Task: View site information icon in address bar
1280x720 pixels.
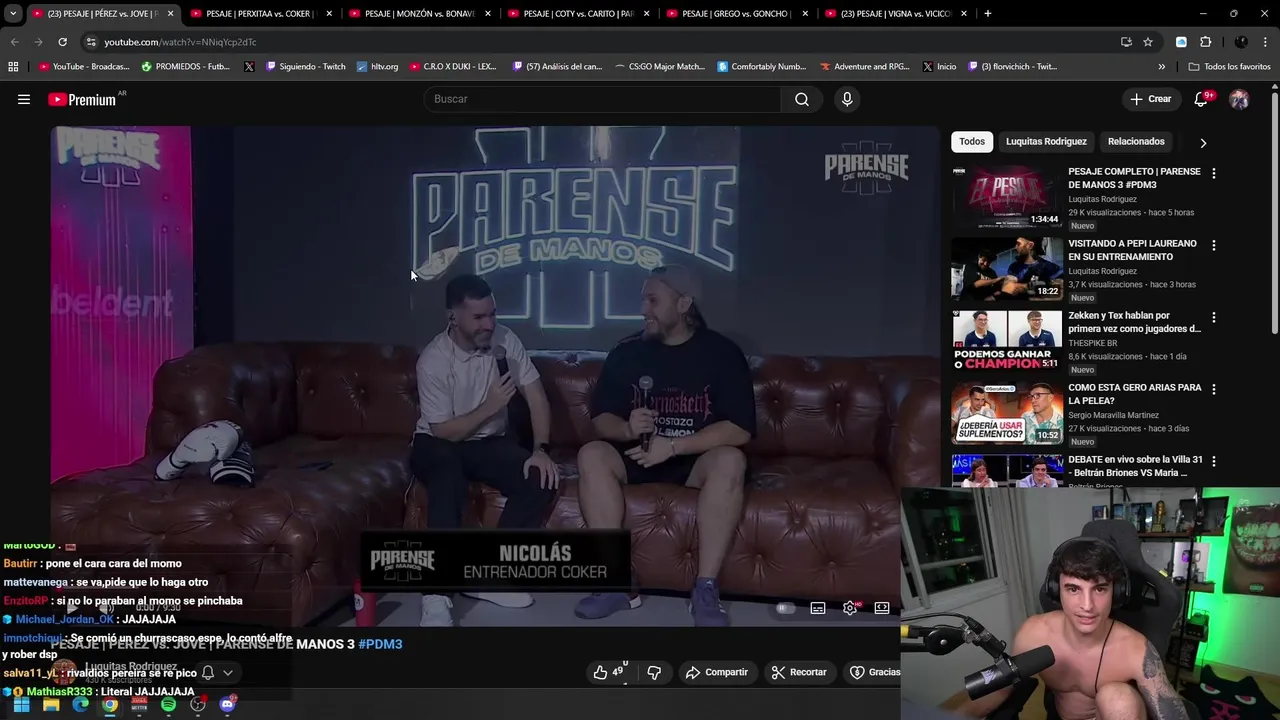Action: [x=91, y=42]
